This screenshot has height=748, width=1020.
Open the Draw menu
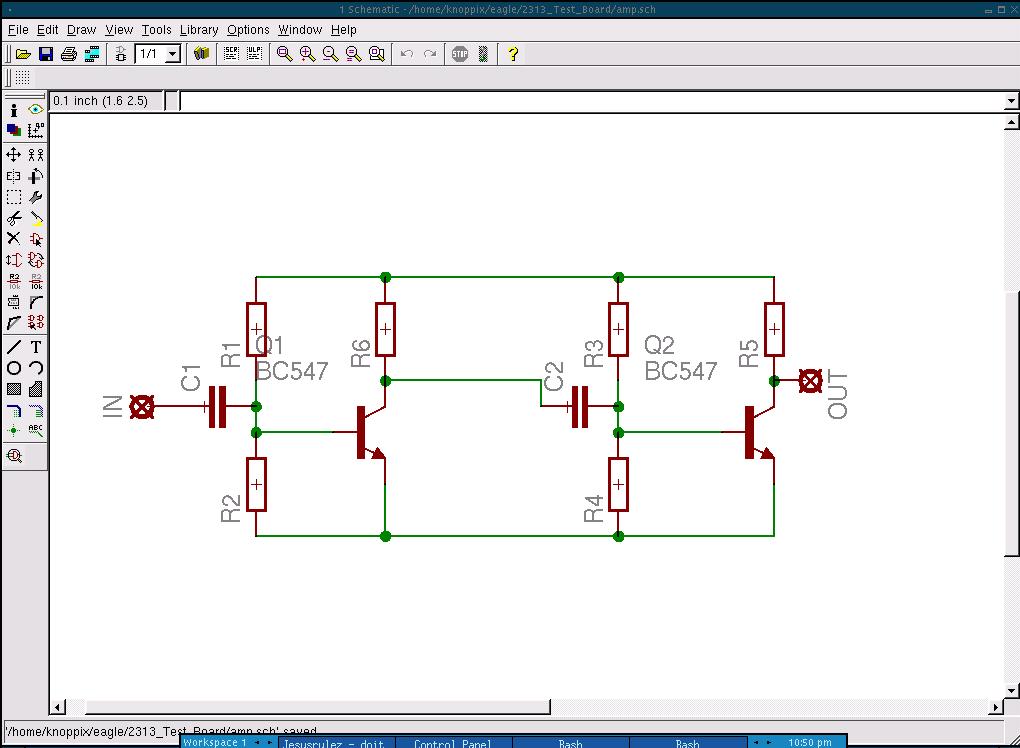click(81, 30)
